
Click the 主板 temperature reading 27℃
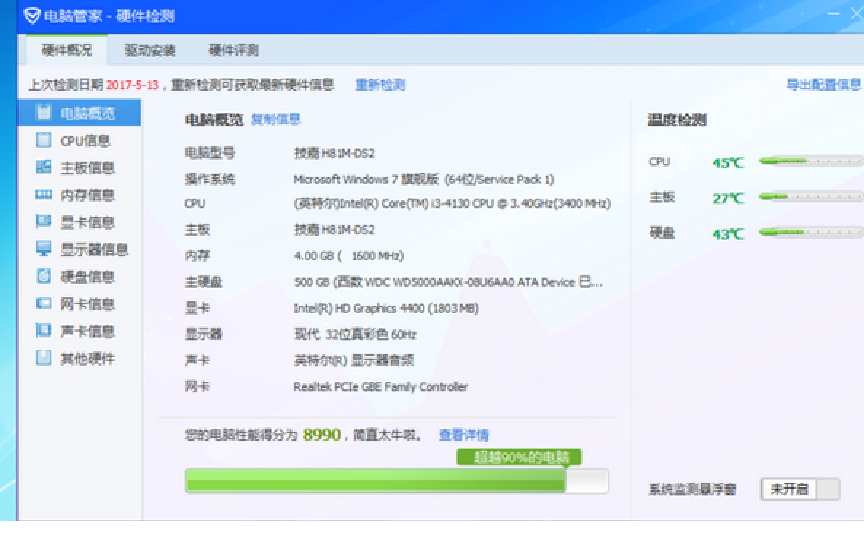pos(728,198)
